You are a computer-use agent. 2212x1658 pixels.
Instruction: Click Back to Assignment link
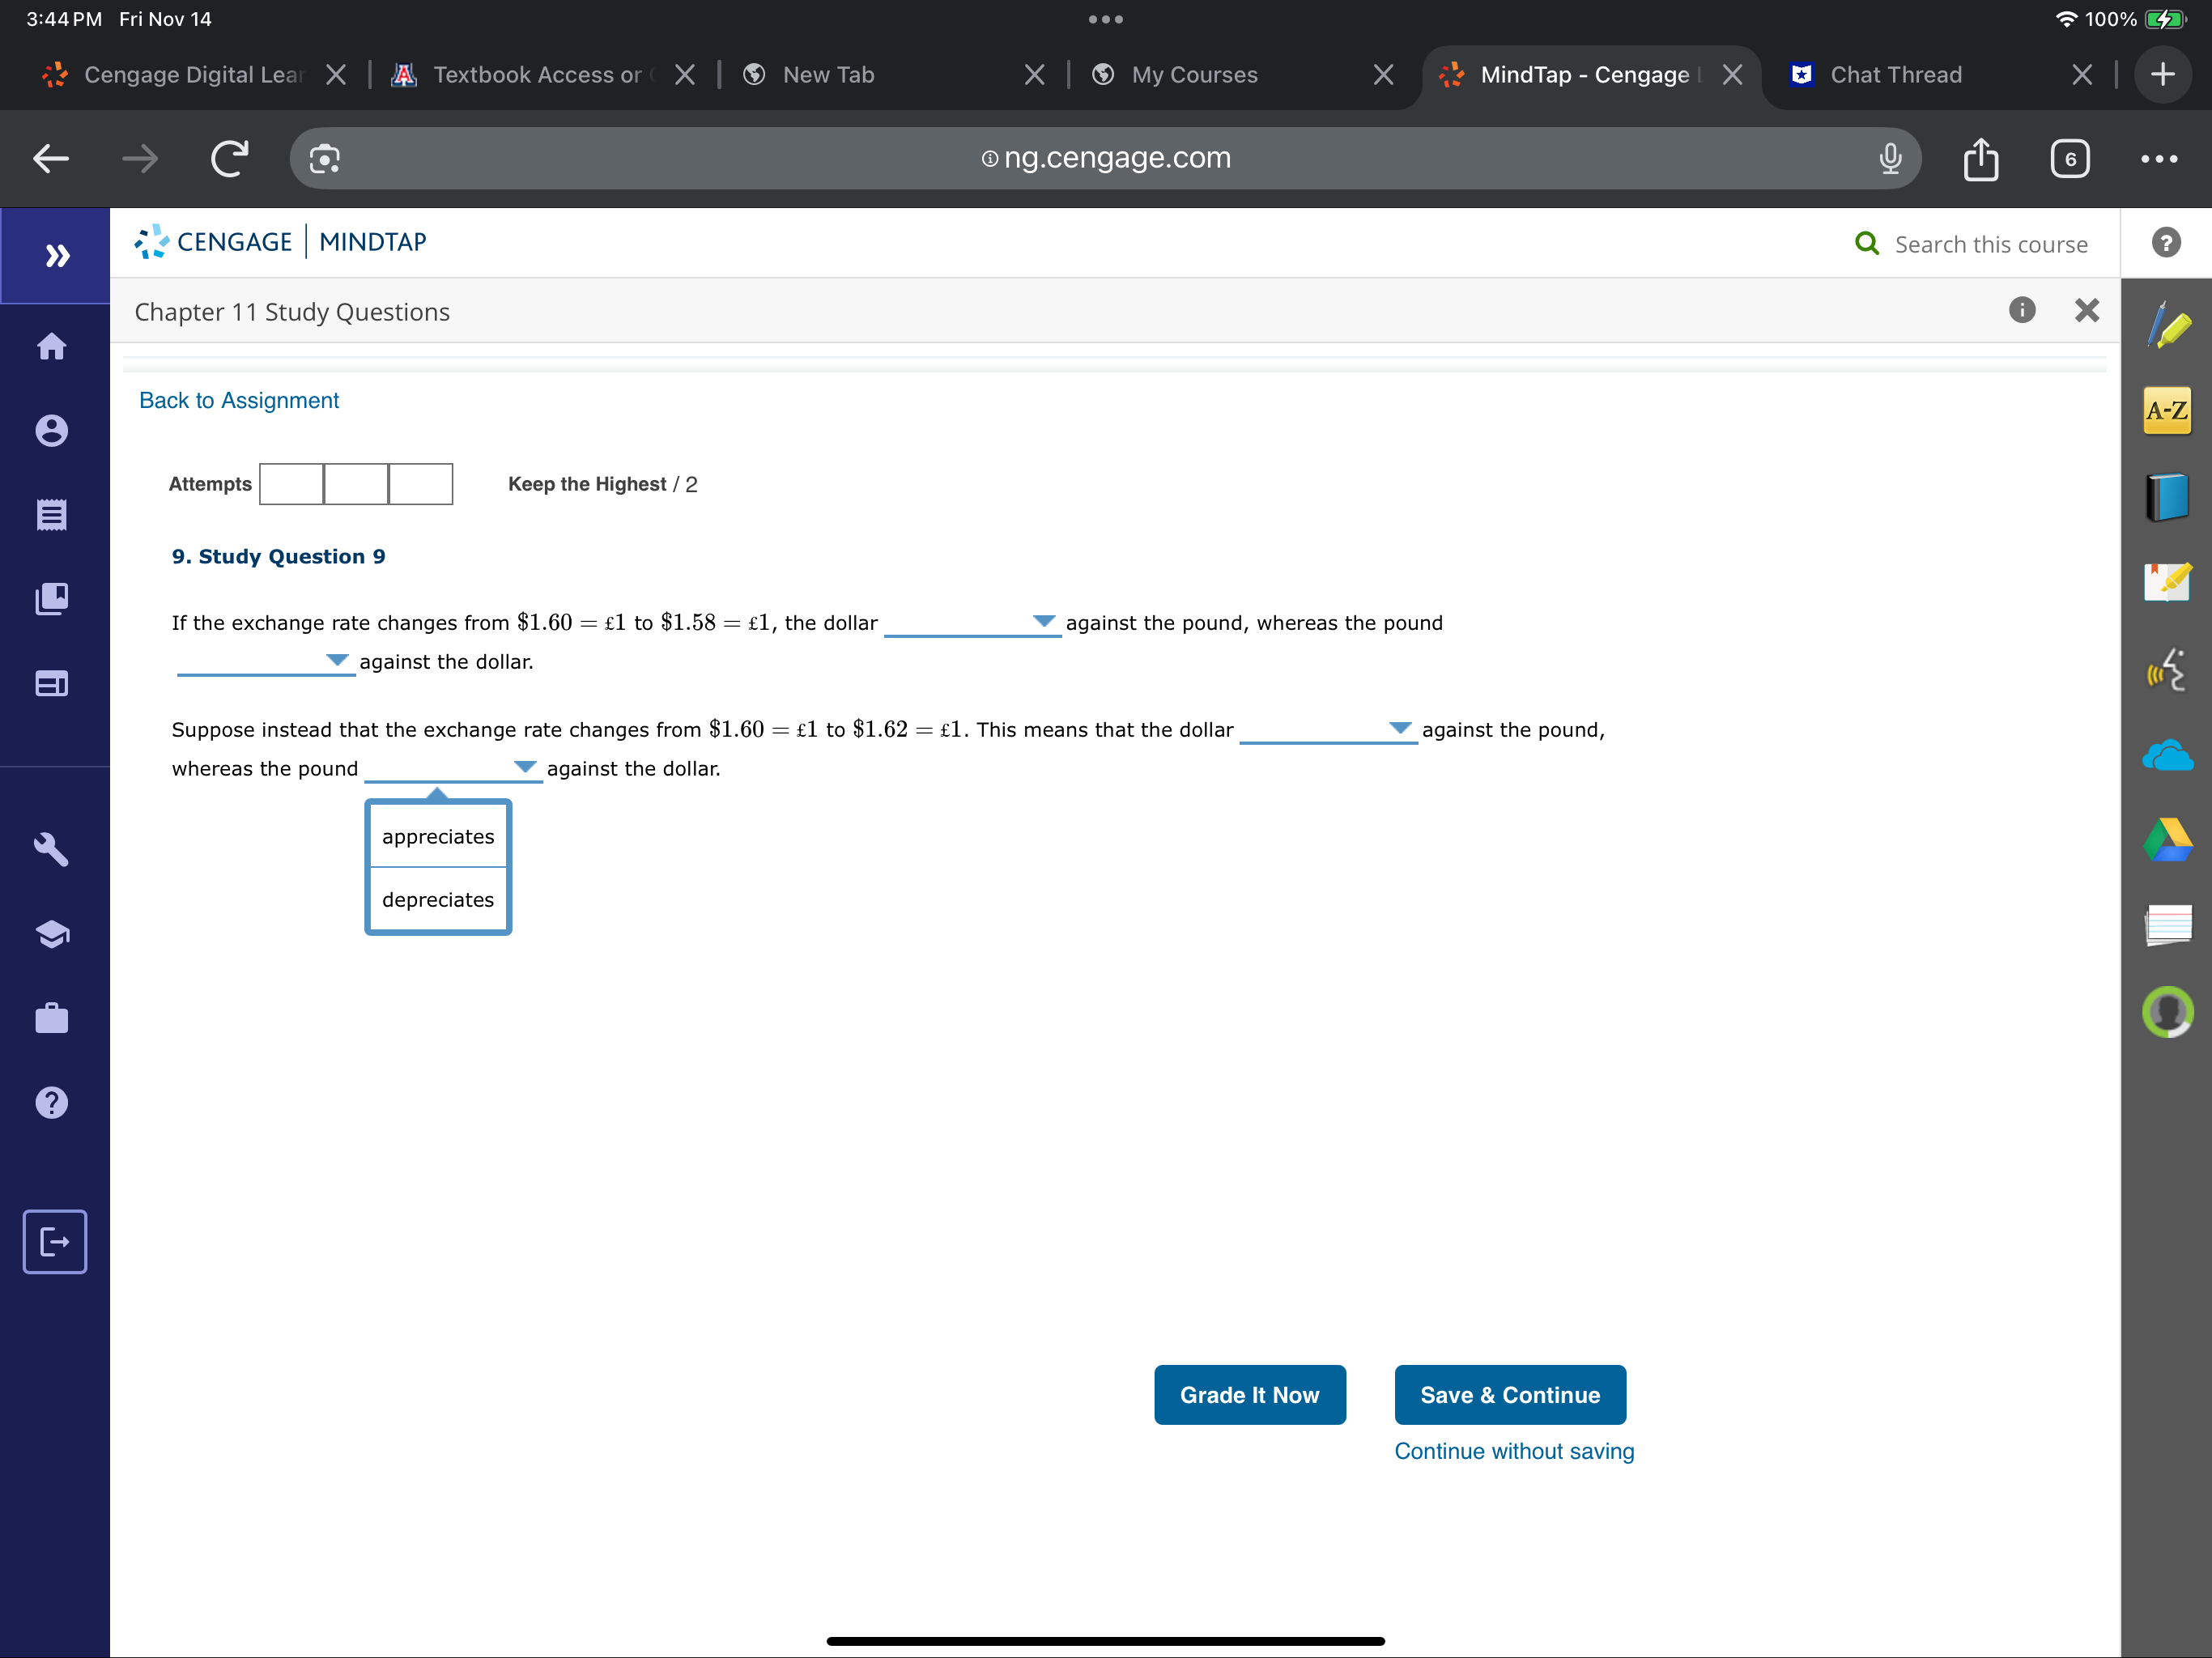point(239,400)
